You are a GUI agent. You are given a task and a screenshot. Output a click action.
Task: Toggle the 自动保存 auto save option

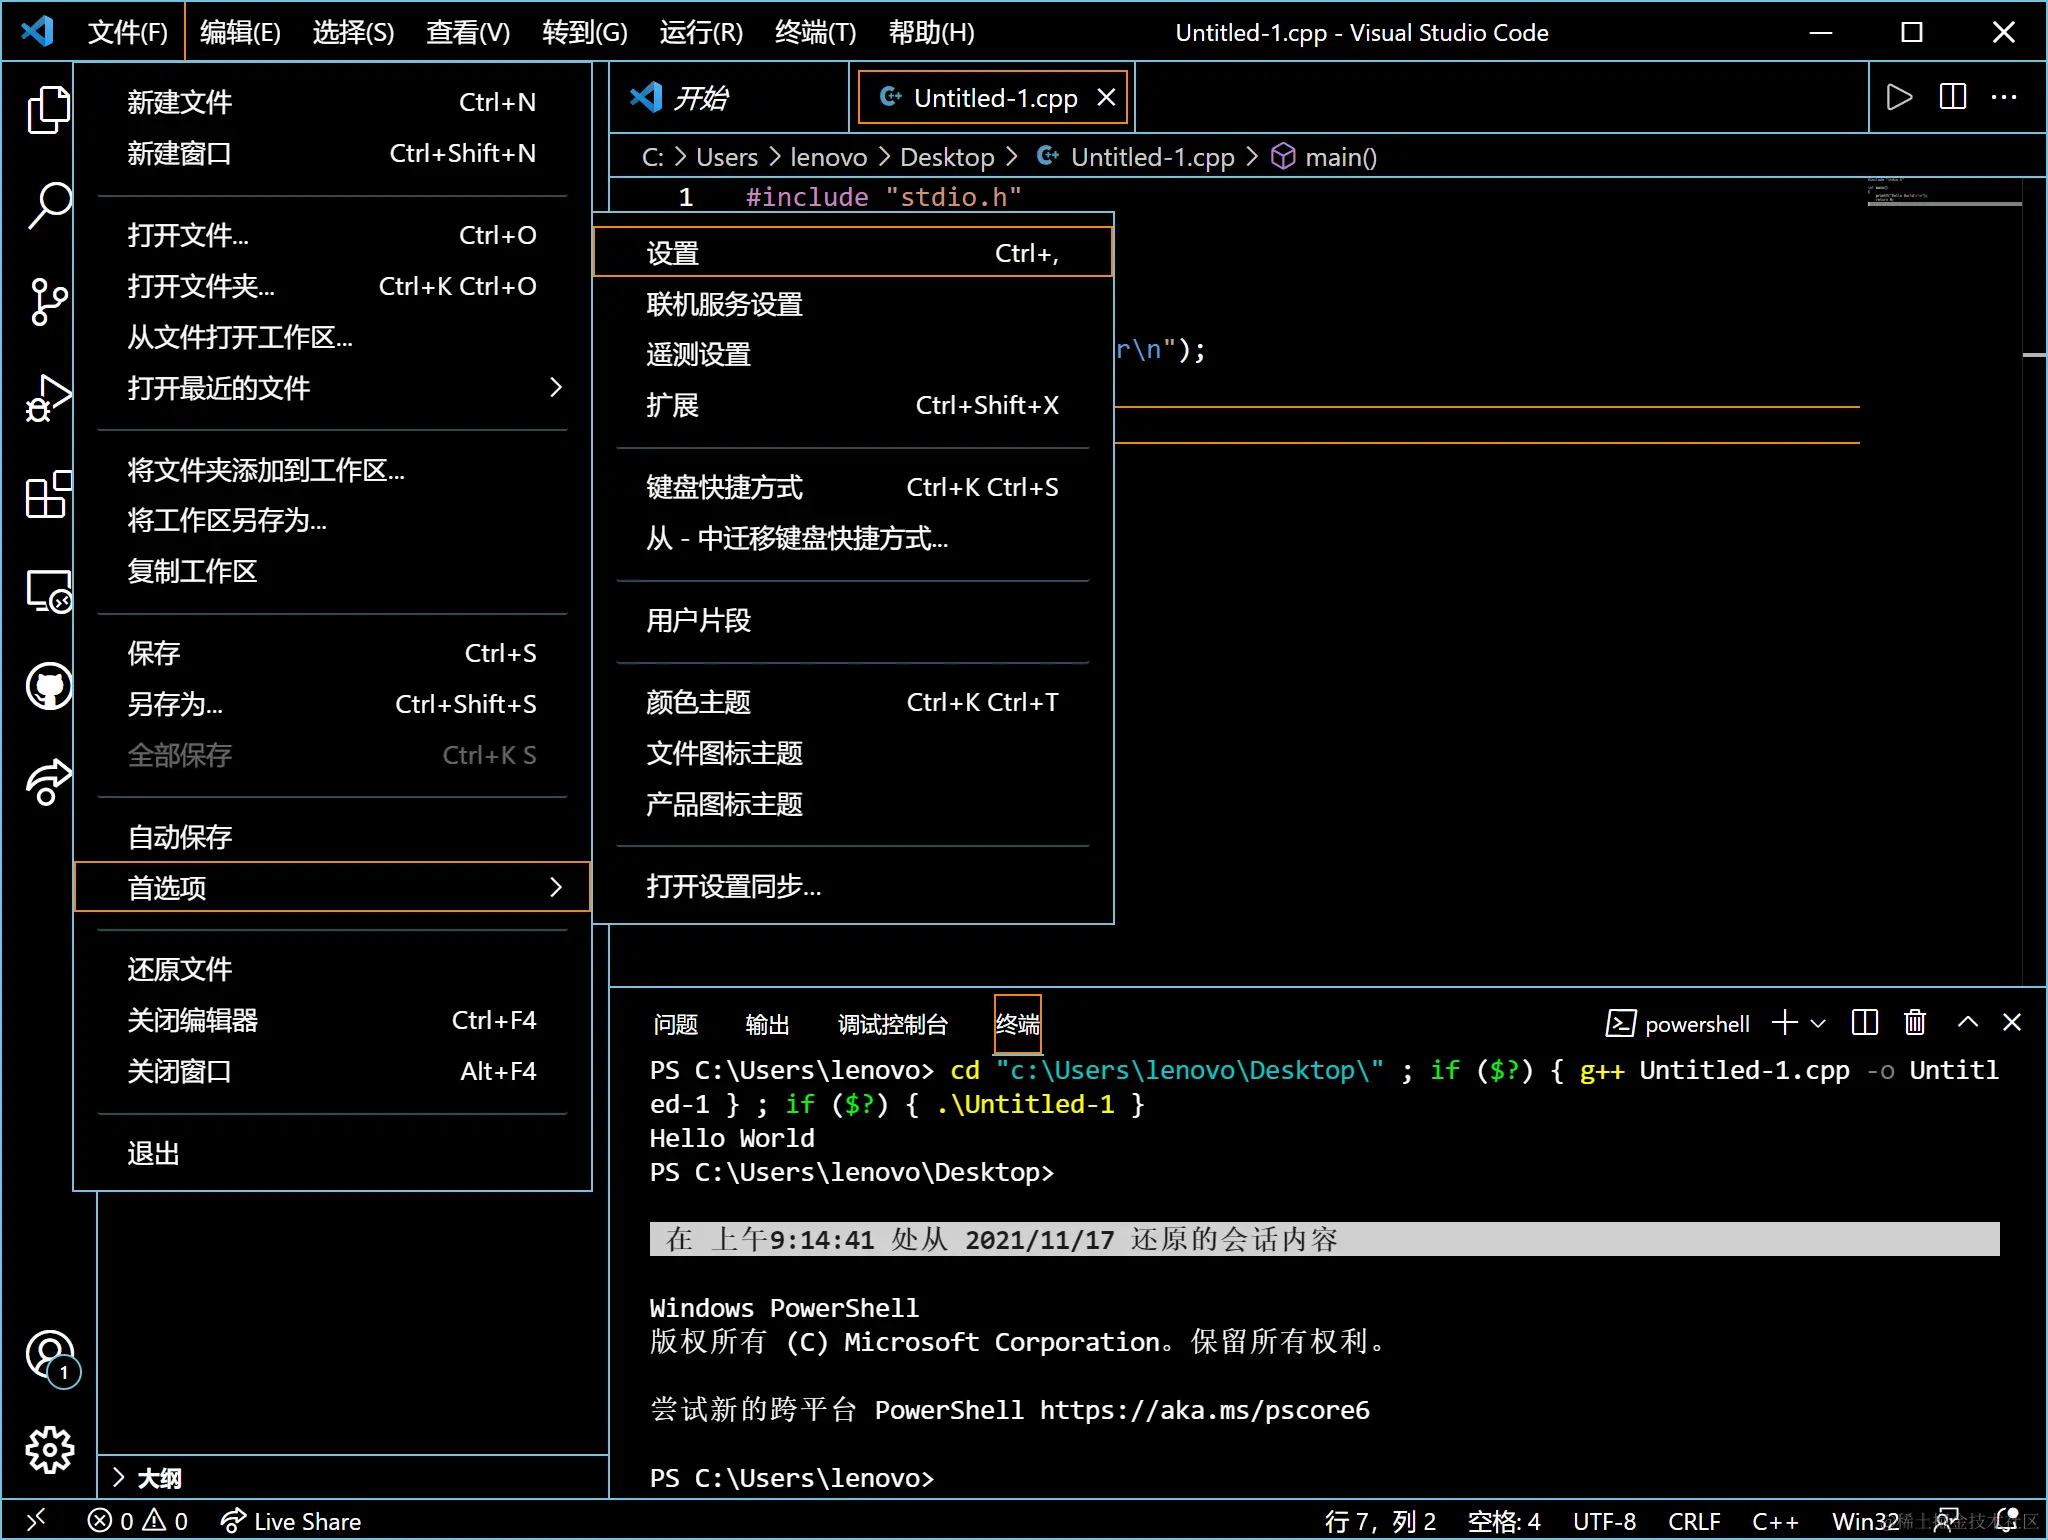pyautogui.click(x=180, y=836)
